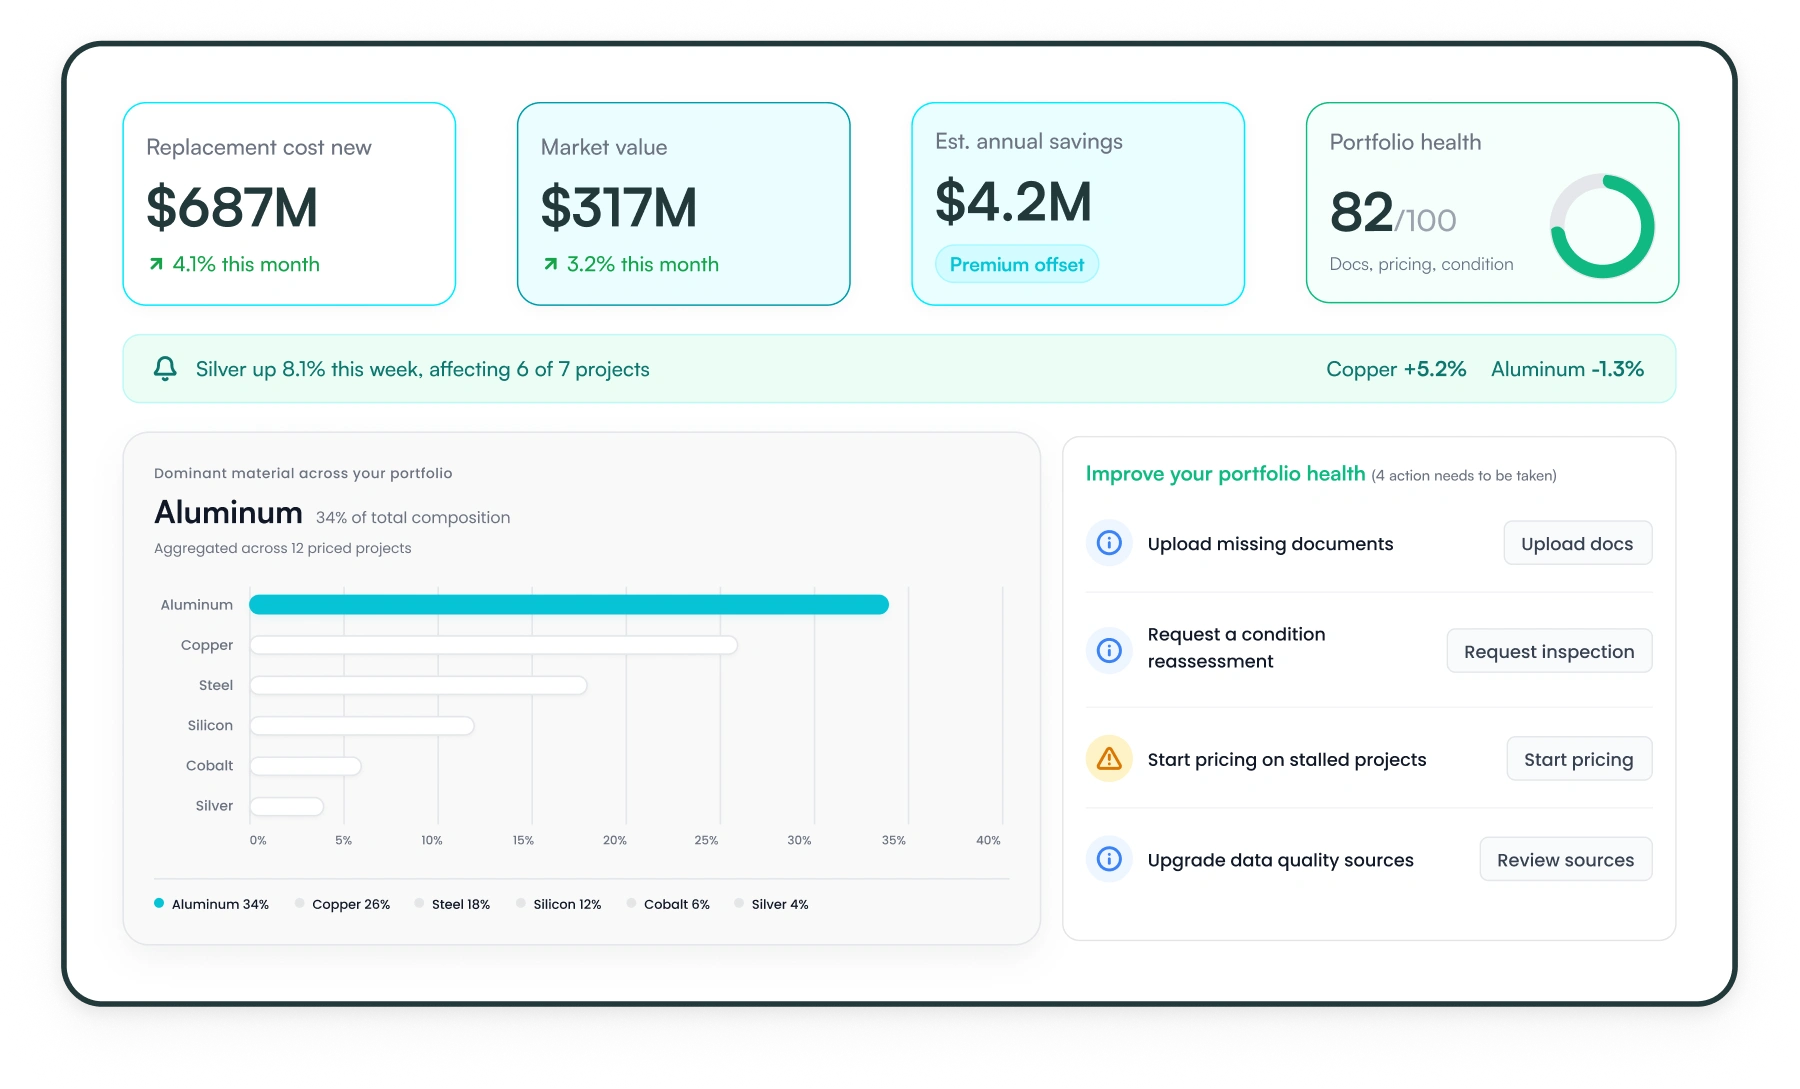This screenshot has width=1800, height=1089.
Task: Select the Steel 18% legend item
Action: pos(452,904)
